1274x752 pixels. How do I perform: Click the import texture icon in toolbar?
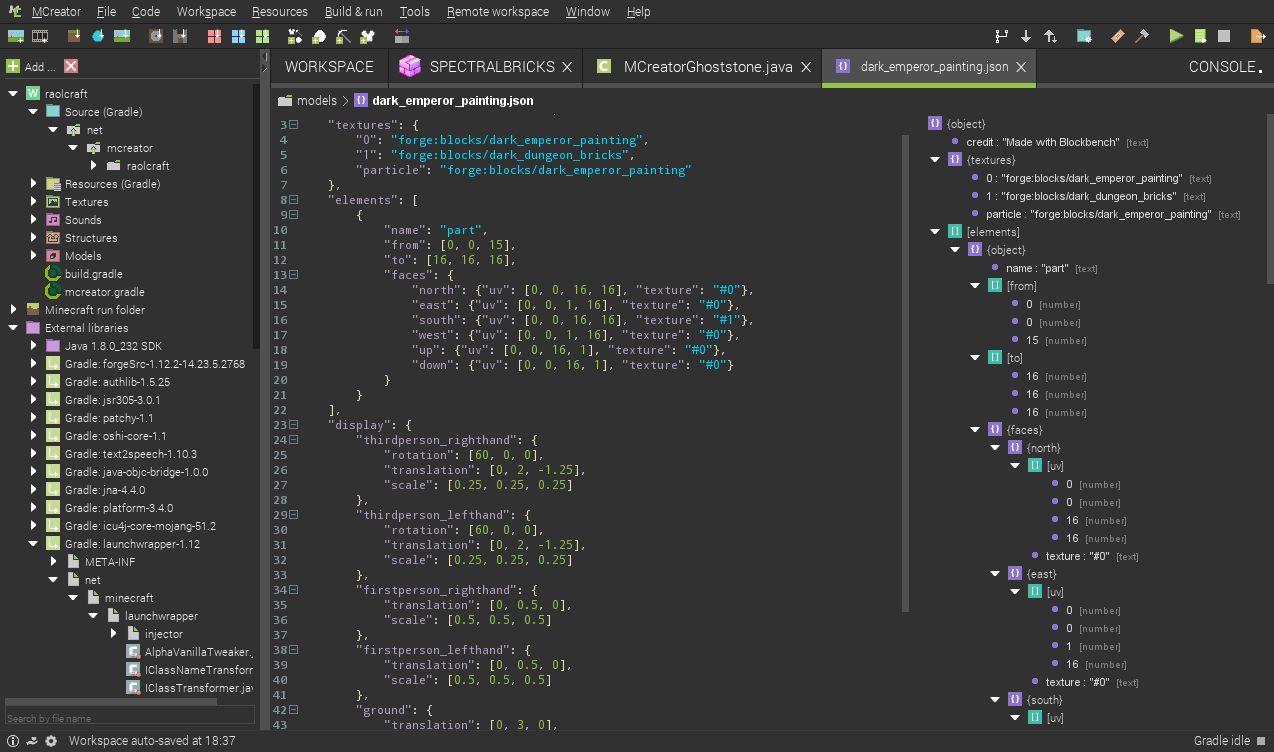[x=15, y=36]
